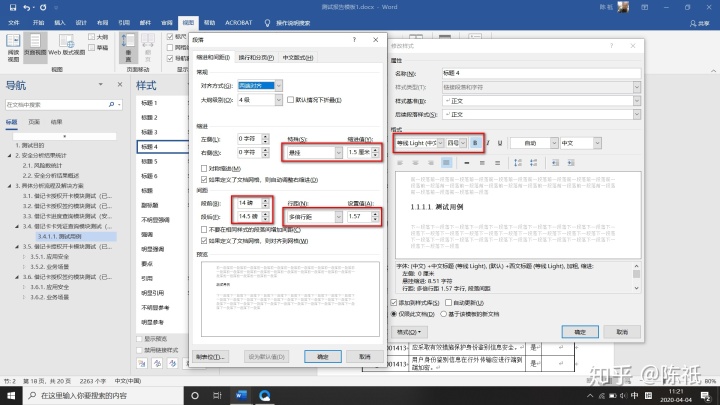Switch to 阅读视图 reading view
Image resolution: width=720 pixels, height=405 pixels.
[x=13, y=47]
